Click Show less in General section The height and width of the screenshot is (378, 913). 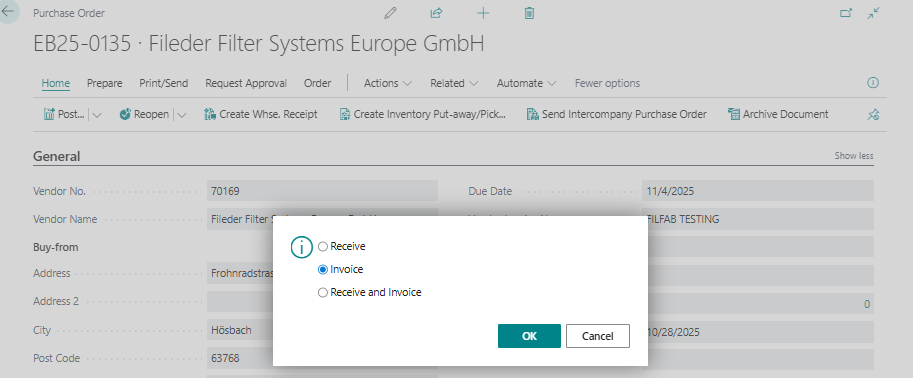point(854,156)
